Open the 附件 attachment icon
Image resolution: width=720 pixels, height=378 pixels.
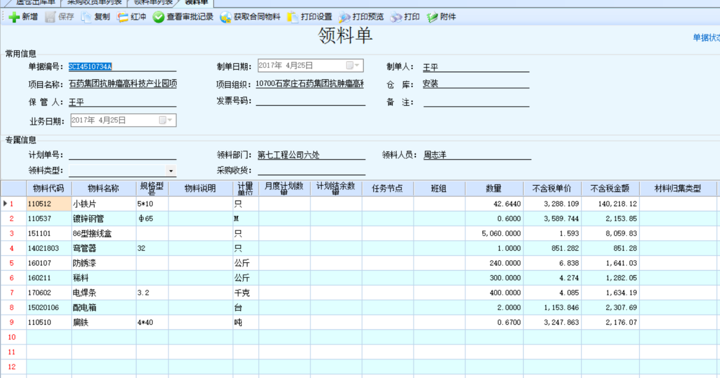point(432,17)
